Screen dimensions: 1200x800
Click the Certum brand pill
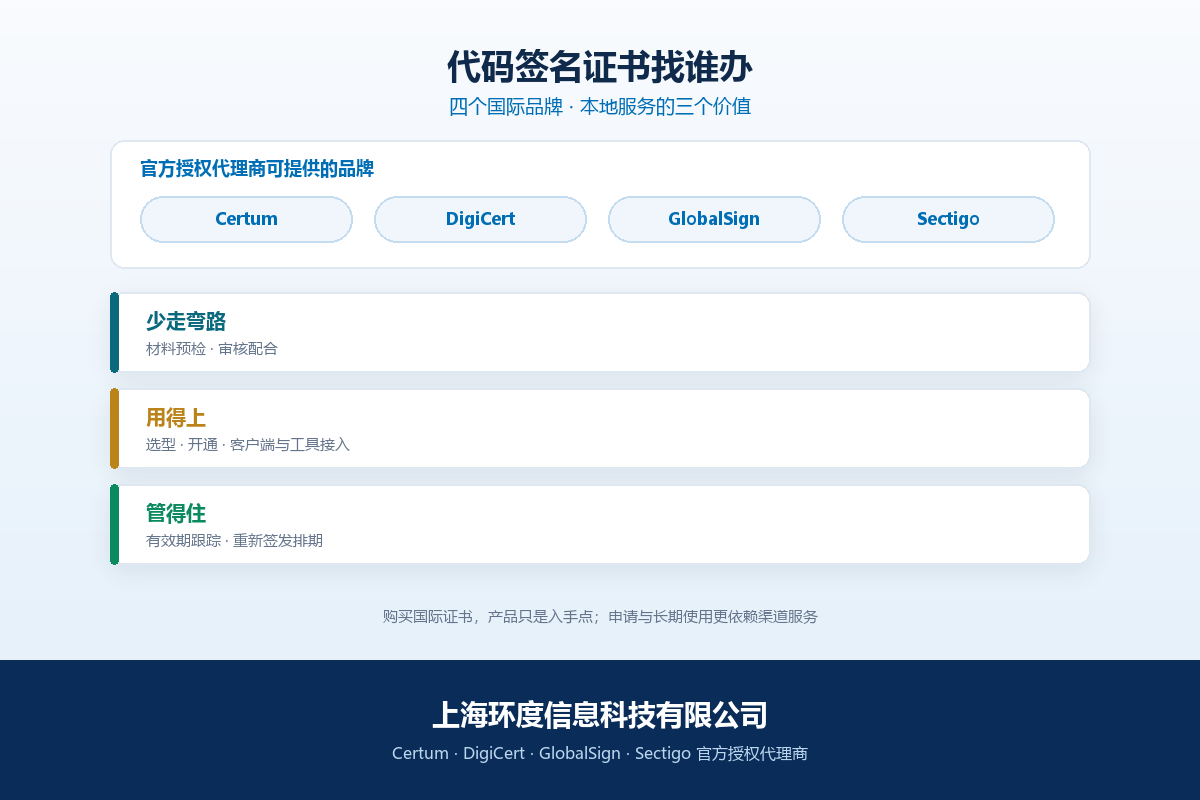click(x=246, y=219)
